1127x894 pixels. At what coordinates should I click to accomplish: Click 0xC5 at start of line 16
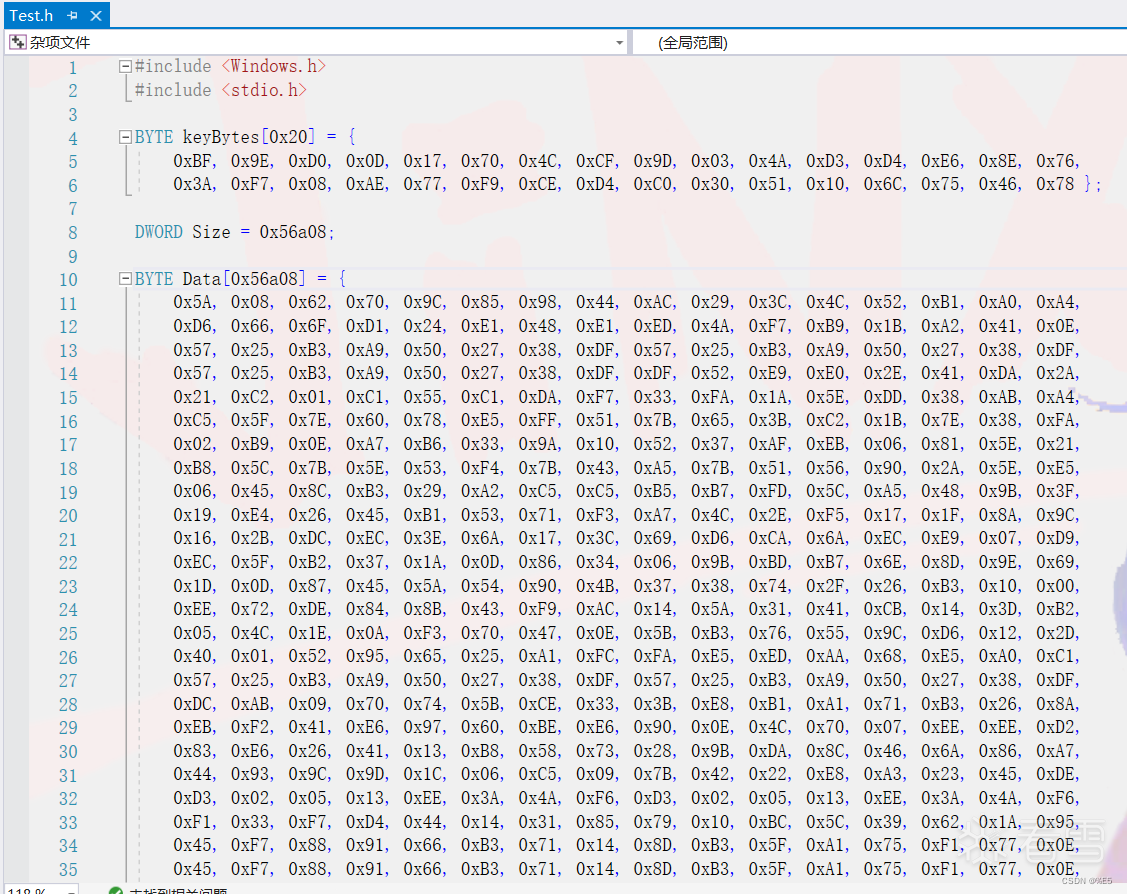tap(192, 420)
